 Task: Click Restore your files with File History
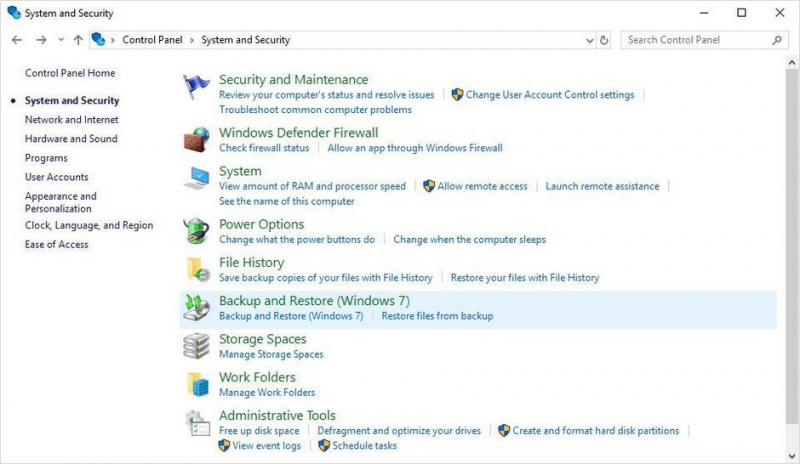(x=524, y=278)
